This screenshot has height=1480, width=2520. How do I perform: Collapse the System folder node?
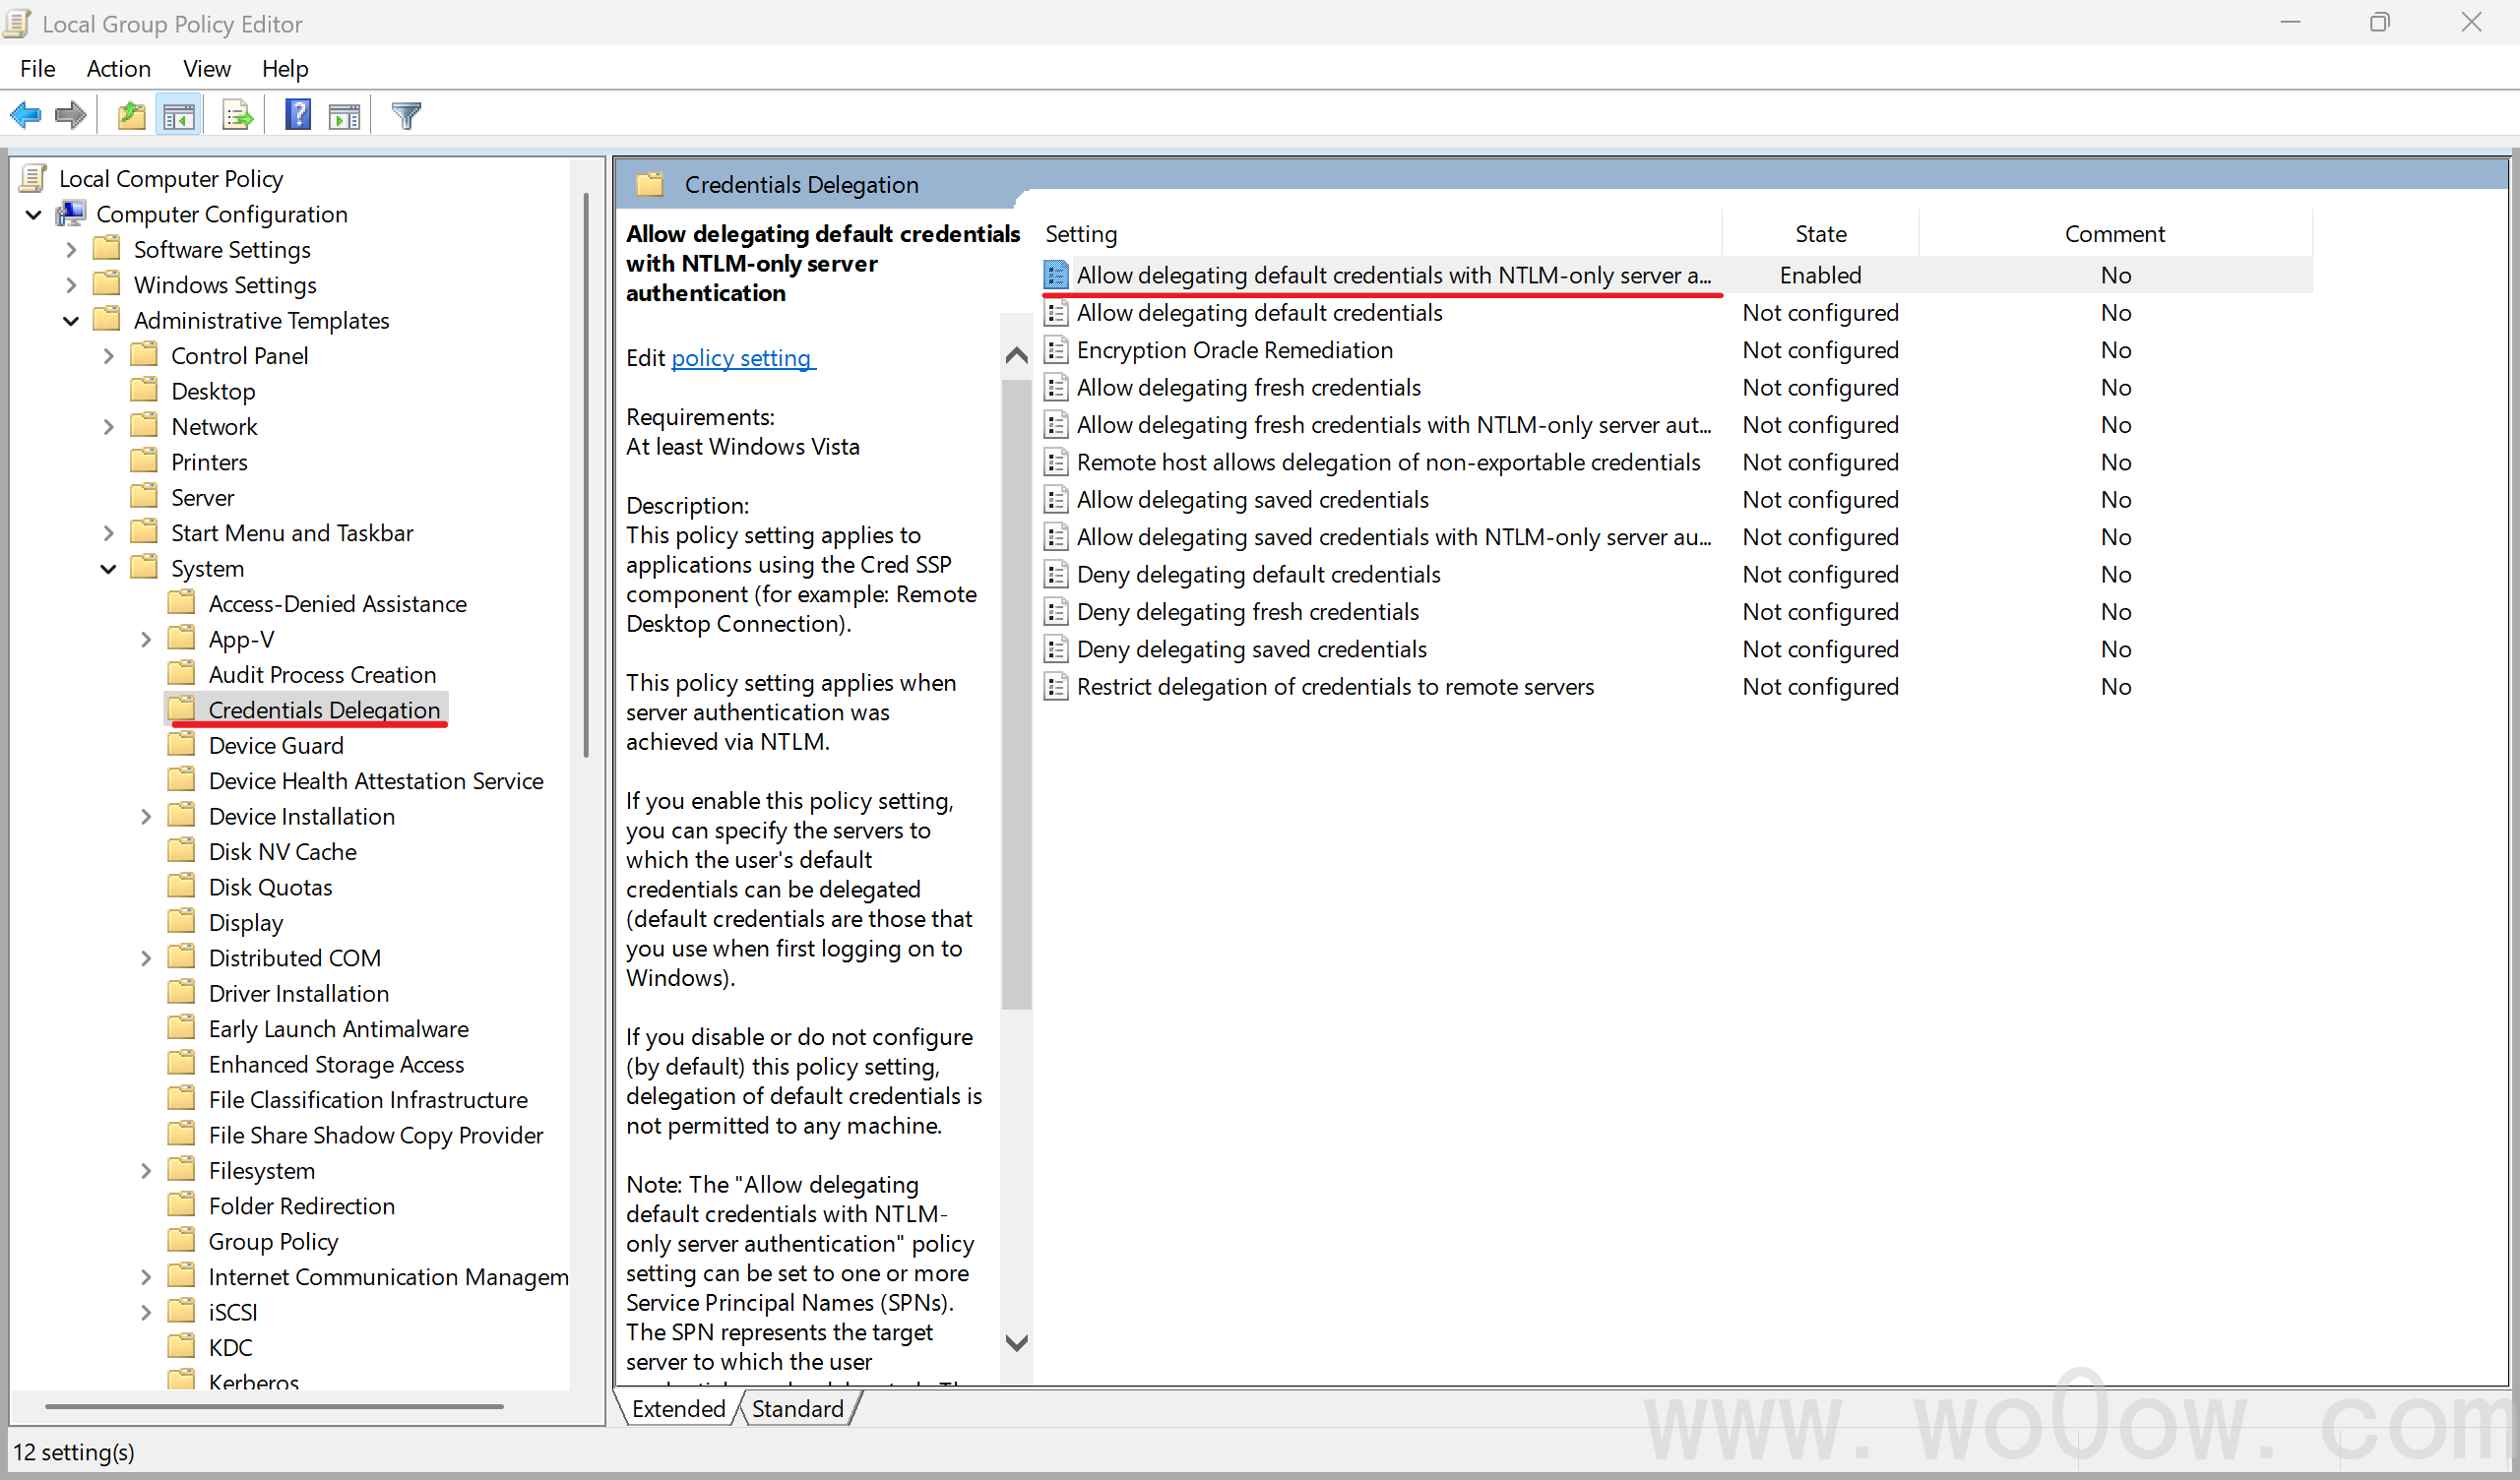pyautogui.click(x=108, y=569)
